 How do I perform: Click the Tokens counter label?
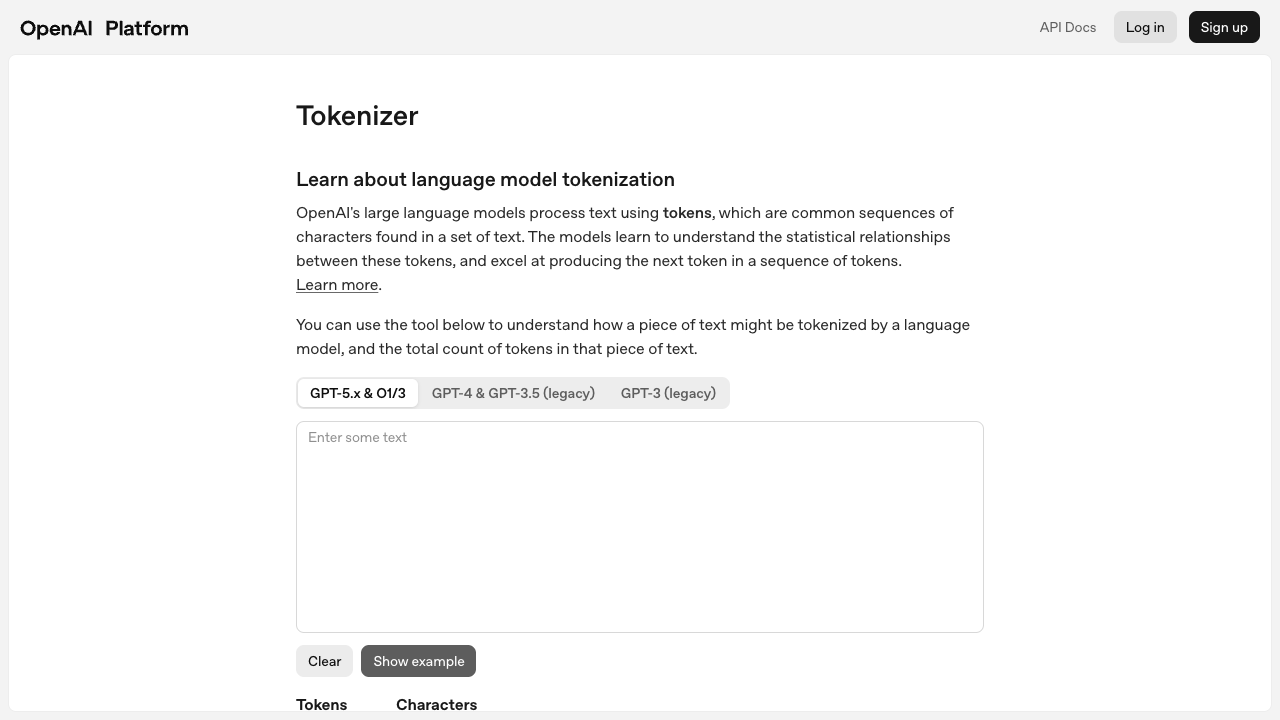[x=321, y=705]
